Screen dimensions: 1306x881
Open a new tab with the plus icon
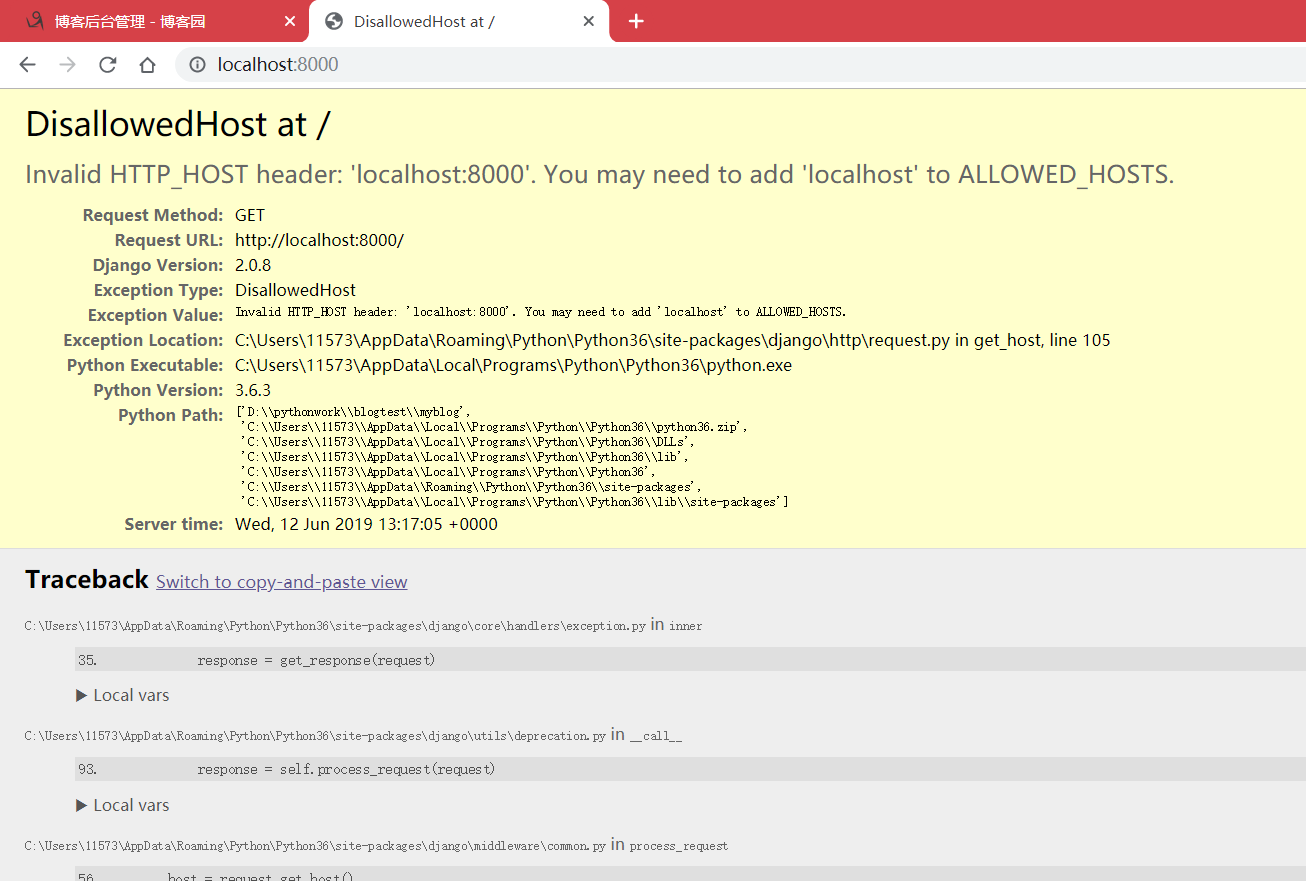[x=636, y=21]
